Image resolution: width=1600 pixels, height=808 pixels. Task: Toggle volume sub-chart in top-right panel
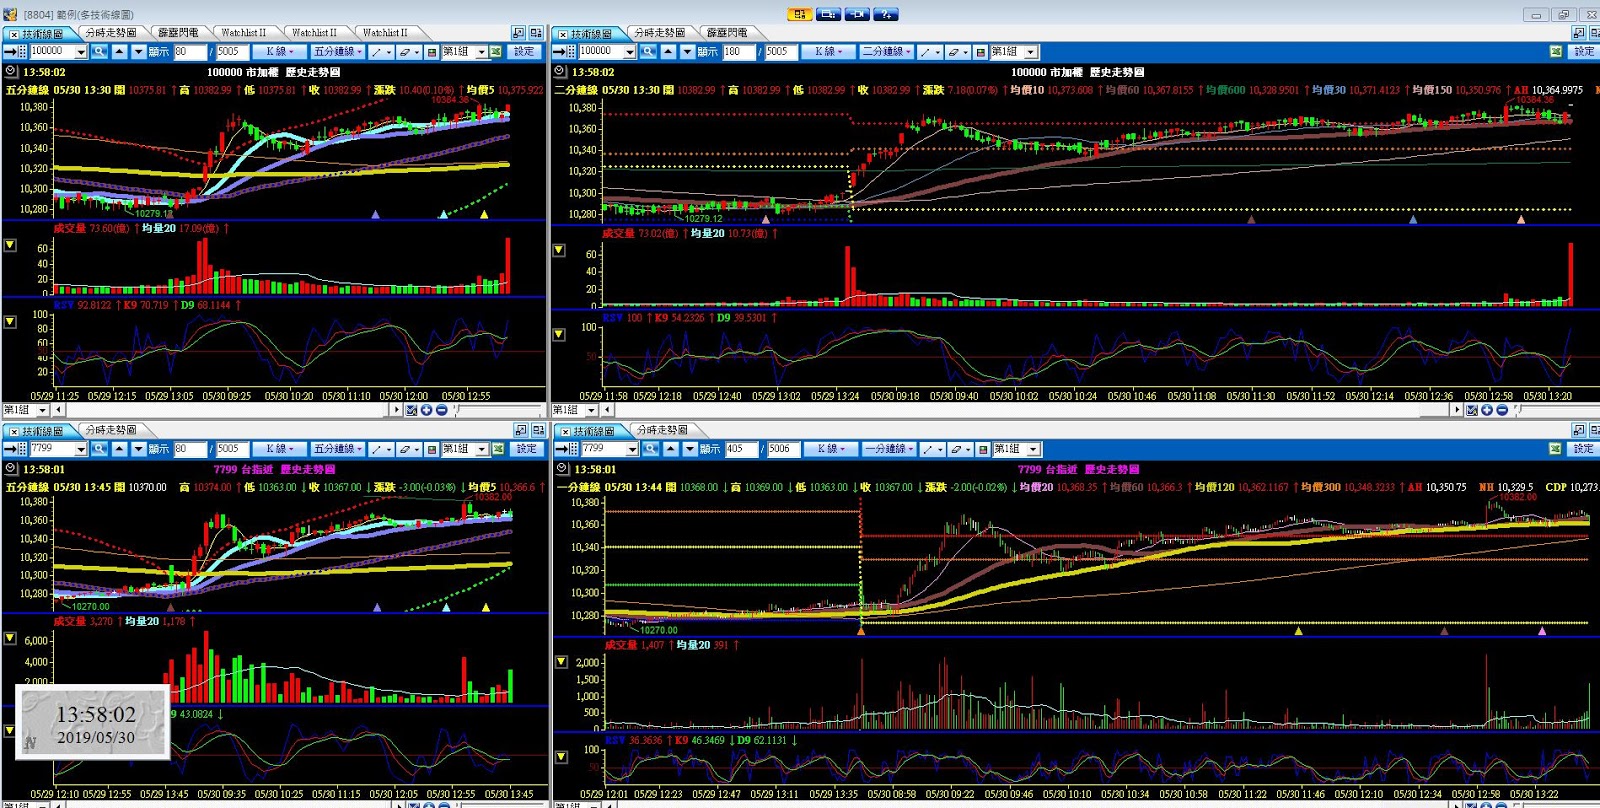point(559,250)
